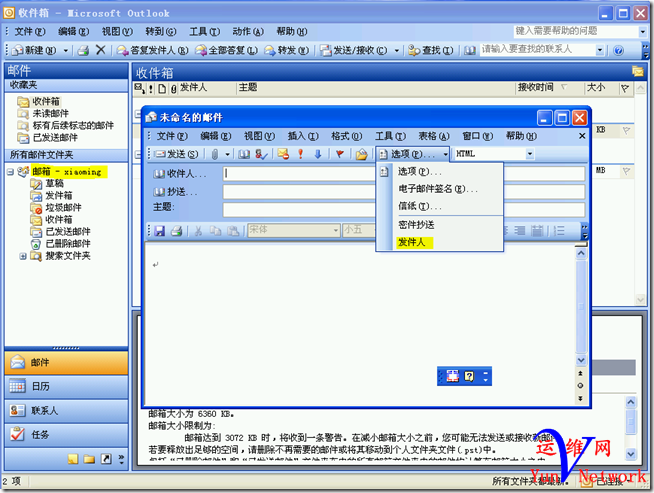Open the contact search box dropdown arrow
Viewport: 654px width, 493px height.
(600, 50)
